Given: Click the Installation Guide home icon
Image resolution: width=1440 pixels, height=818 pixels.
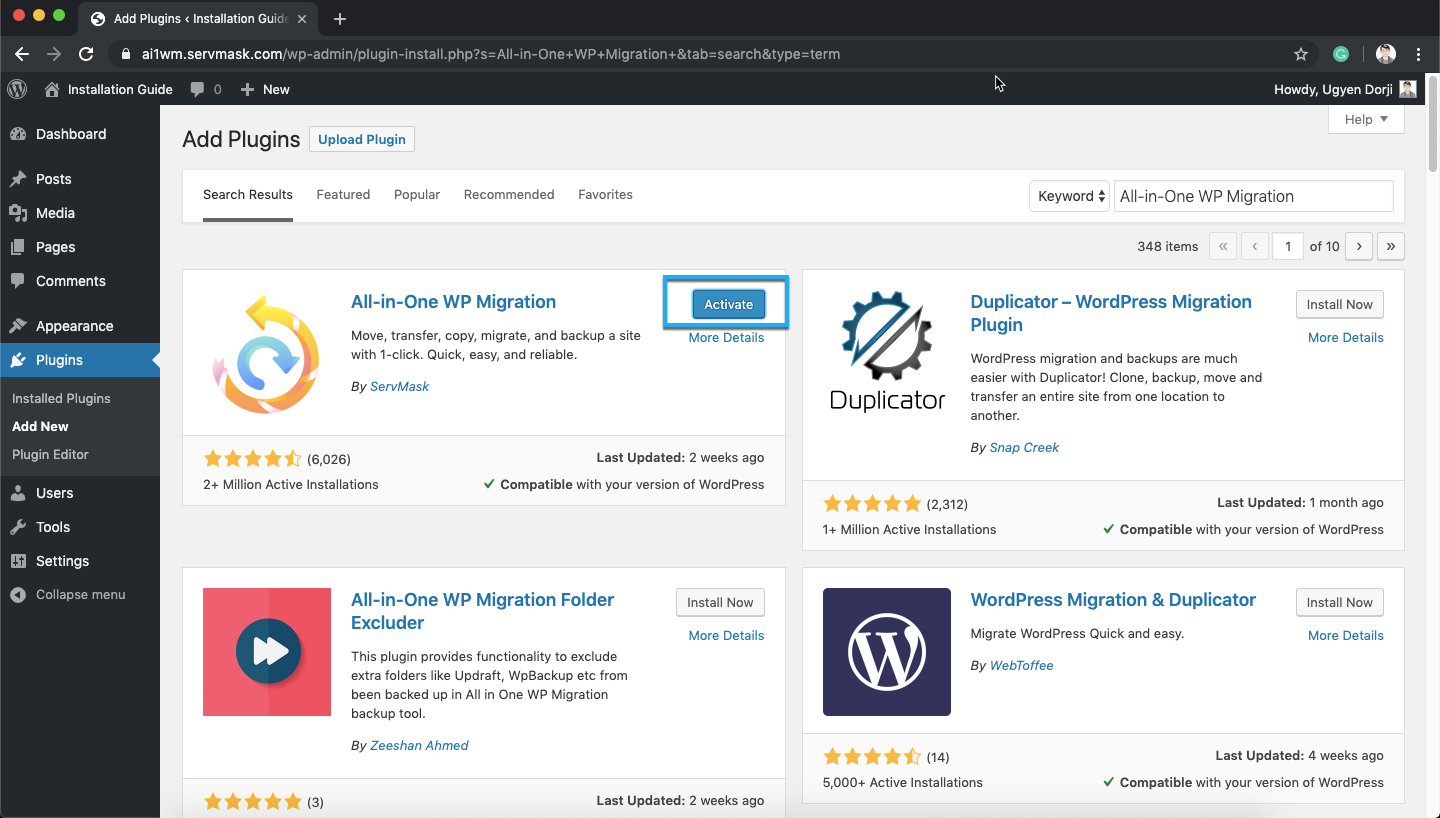Looking at the screenshot, I should 52,89.
